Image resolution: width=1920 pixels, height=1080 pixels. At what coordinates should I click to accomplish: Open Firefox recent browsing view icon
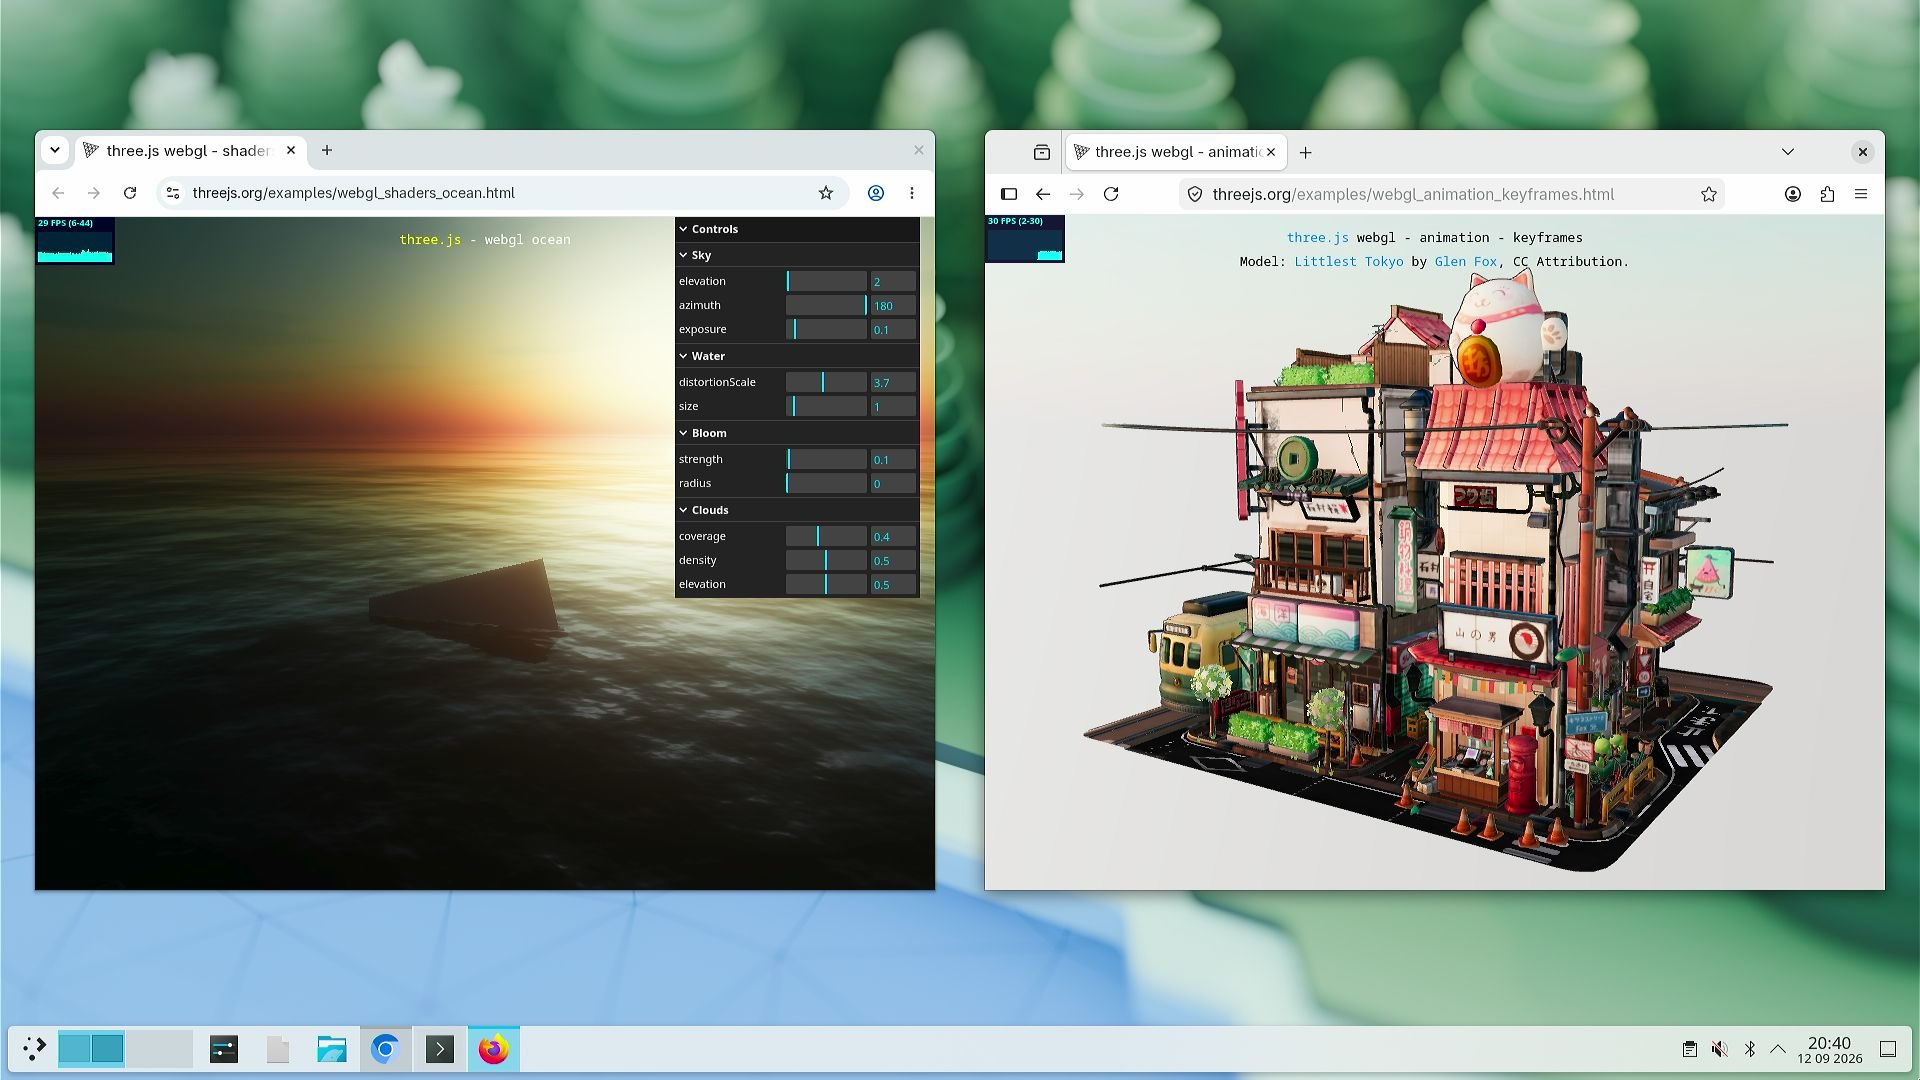click(x=1042, y=152)
